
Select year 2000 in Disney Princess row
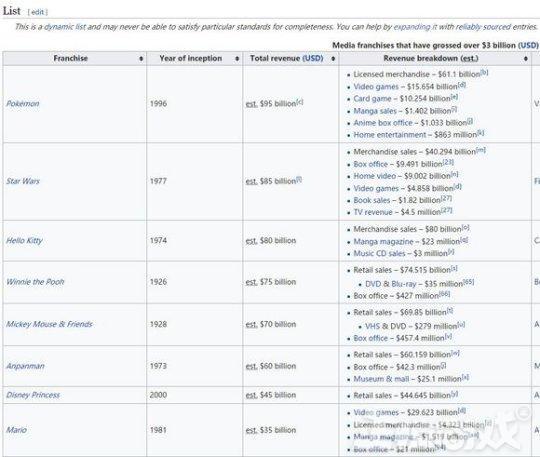coord(158,395)
